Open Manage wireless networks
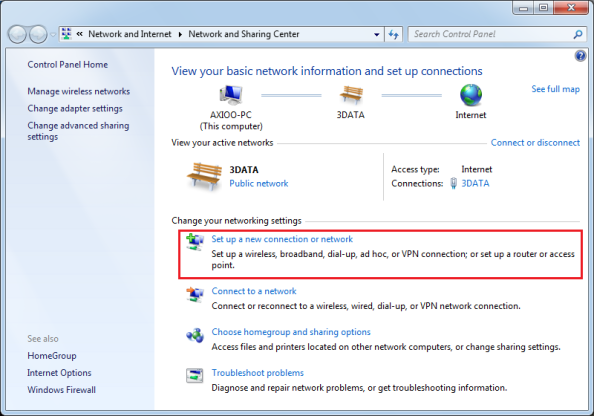The height and width of the screenshot is (416, 594). [78, 91]
